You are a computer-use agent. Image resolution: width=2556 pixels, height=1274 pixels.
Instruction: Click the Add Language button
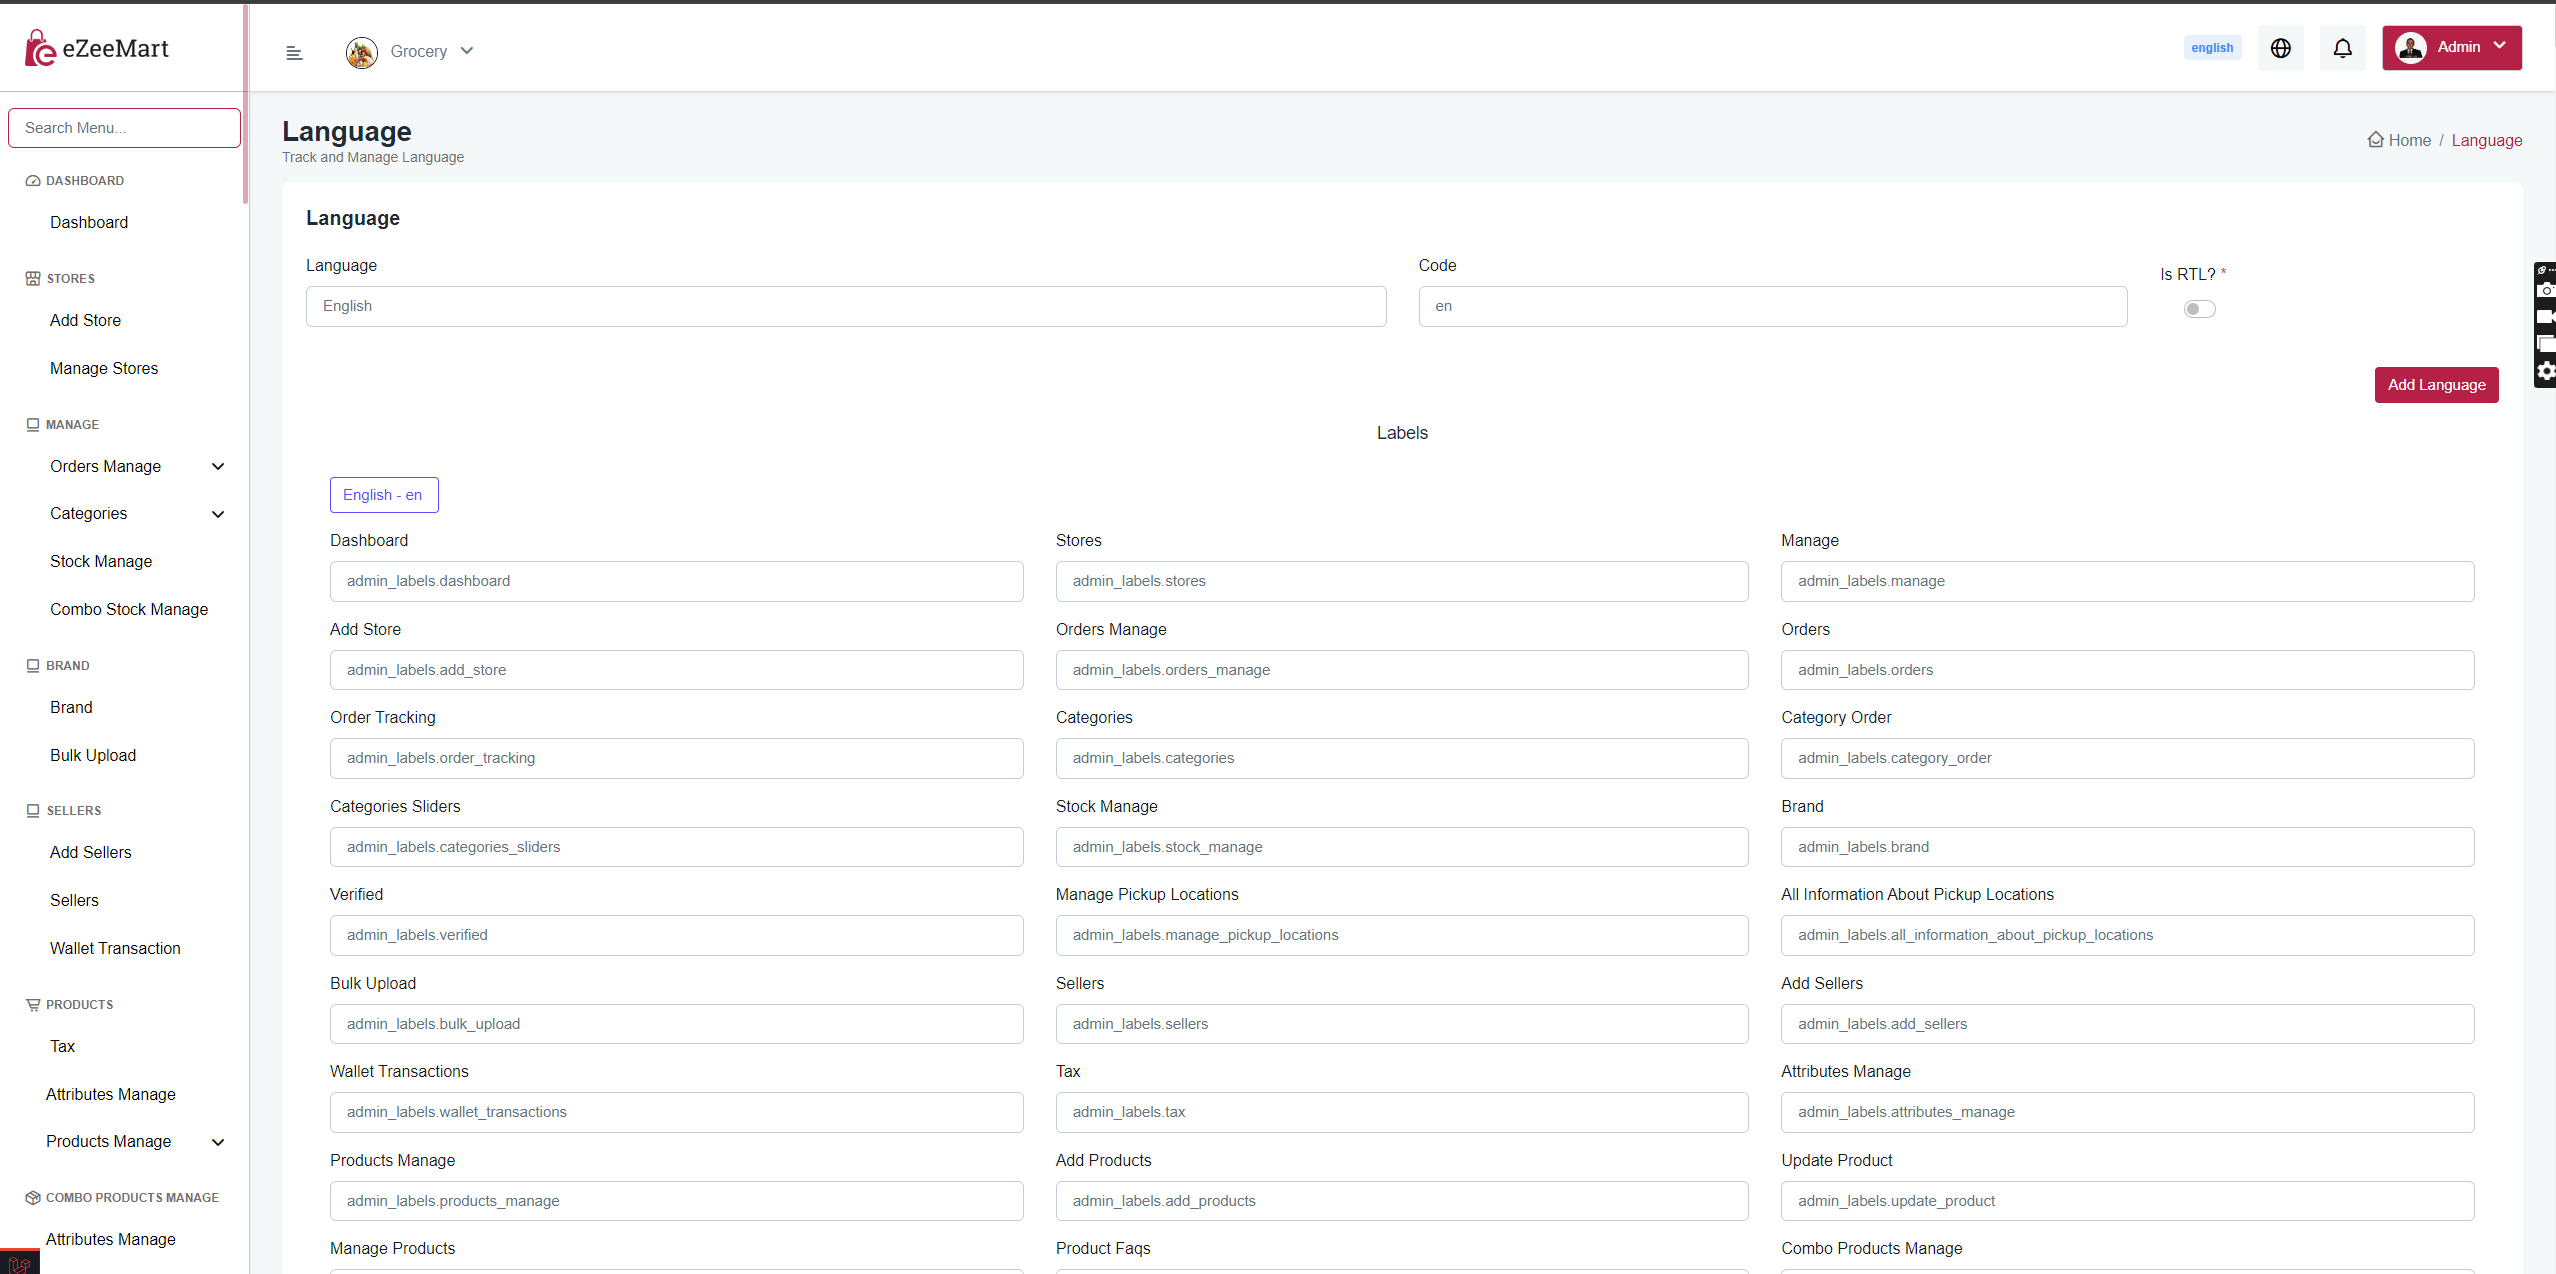[x=2436, y=385]
